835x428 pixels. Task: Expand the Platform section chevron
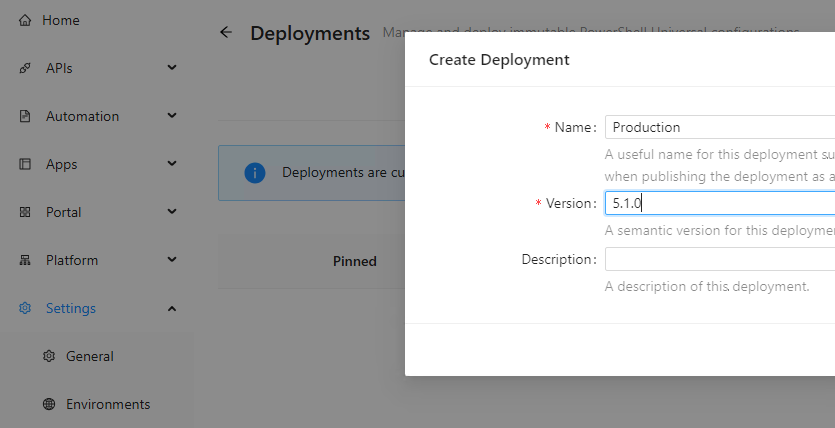click(x=172, y=260)
